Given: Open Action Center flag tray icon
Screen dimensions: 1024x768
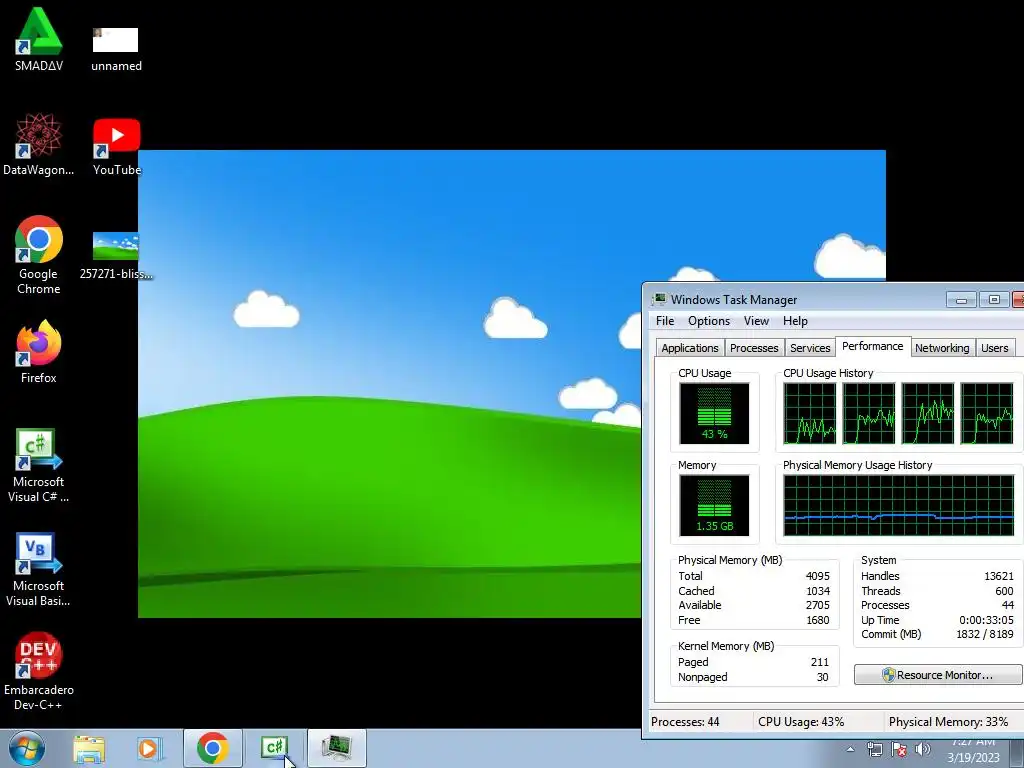Looking at the screenshot, I should pyautogui.click(x=899, y=750).
